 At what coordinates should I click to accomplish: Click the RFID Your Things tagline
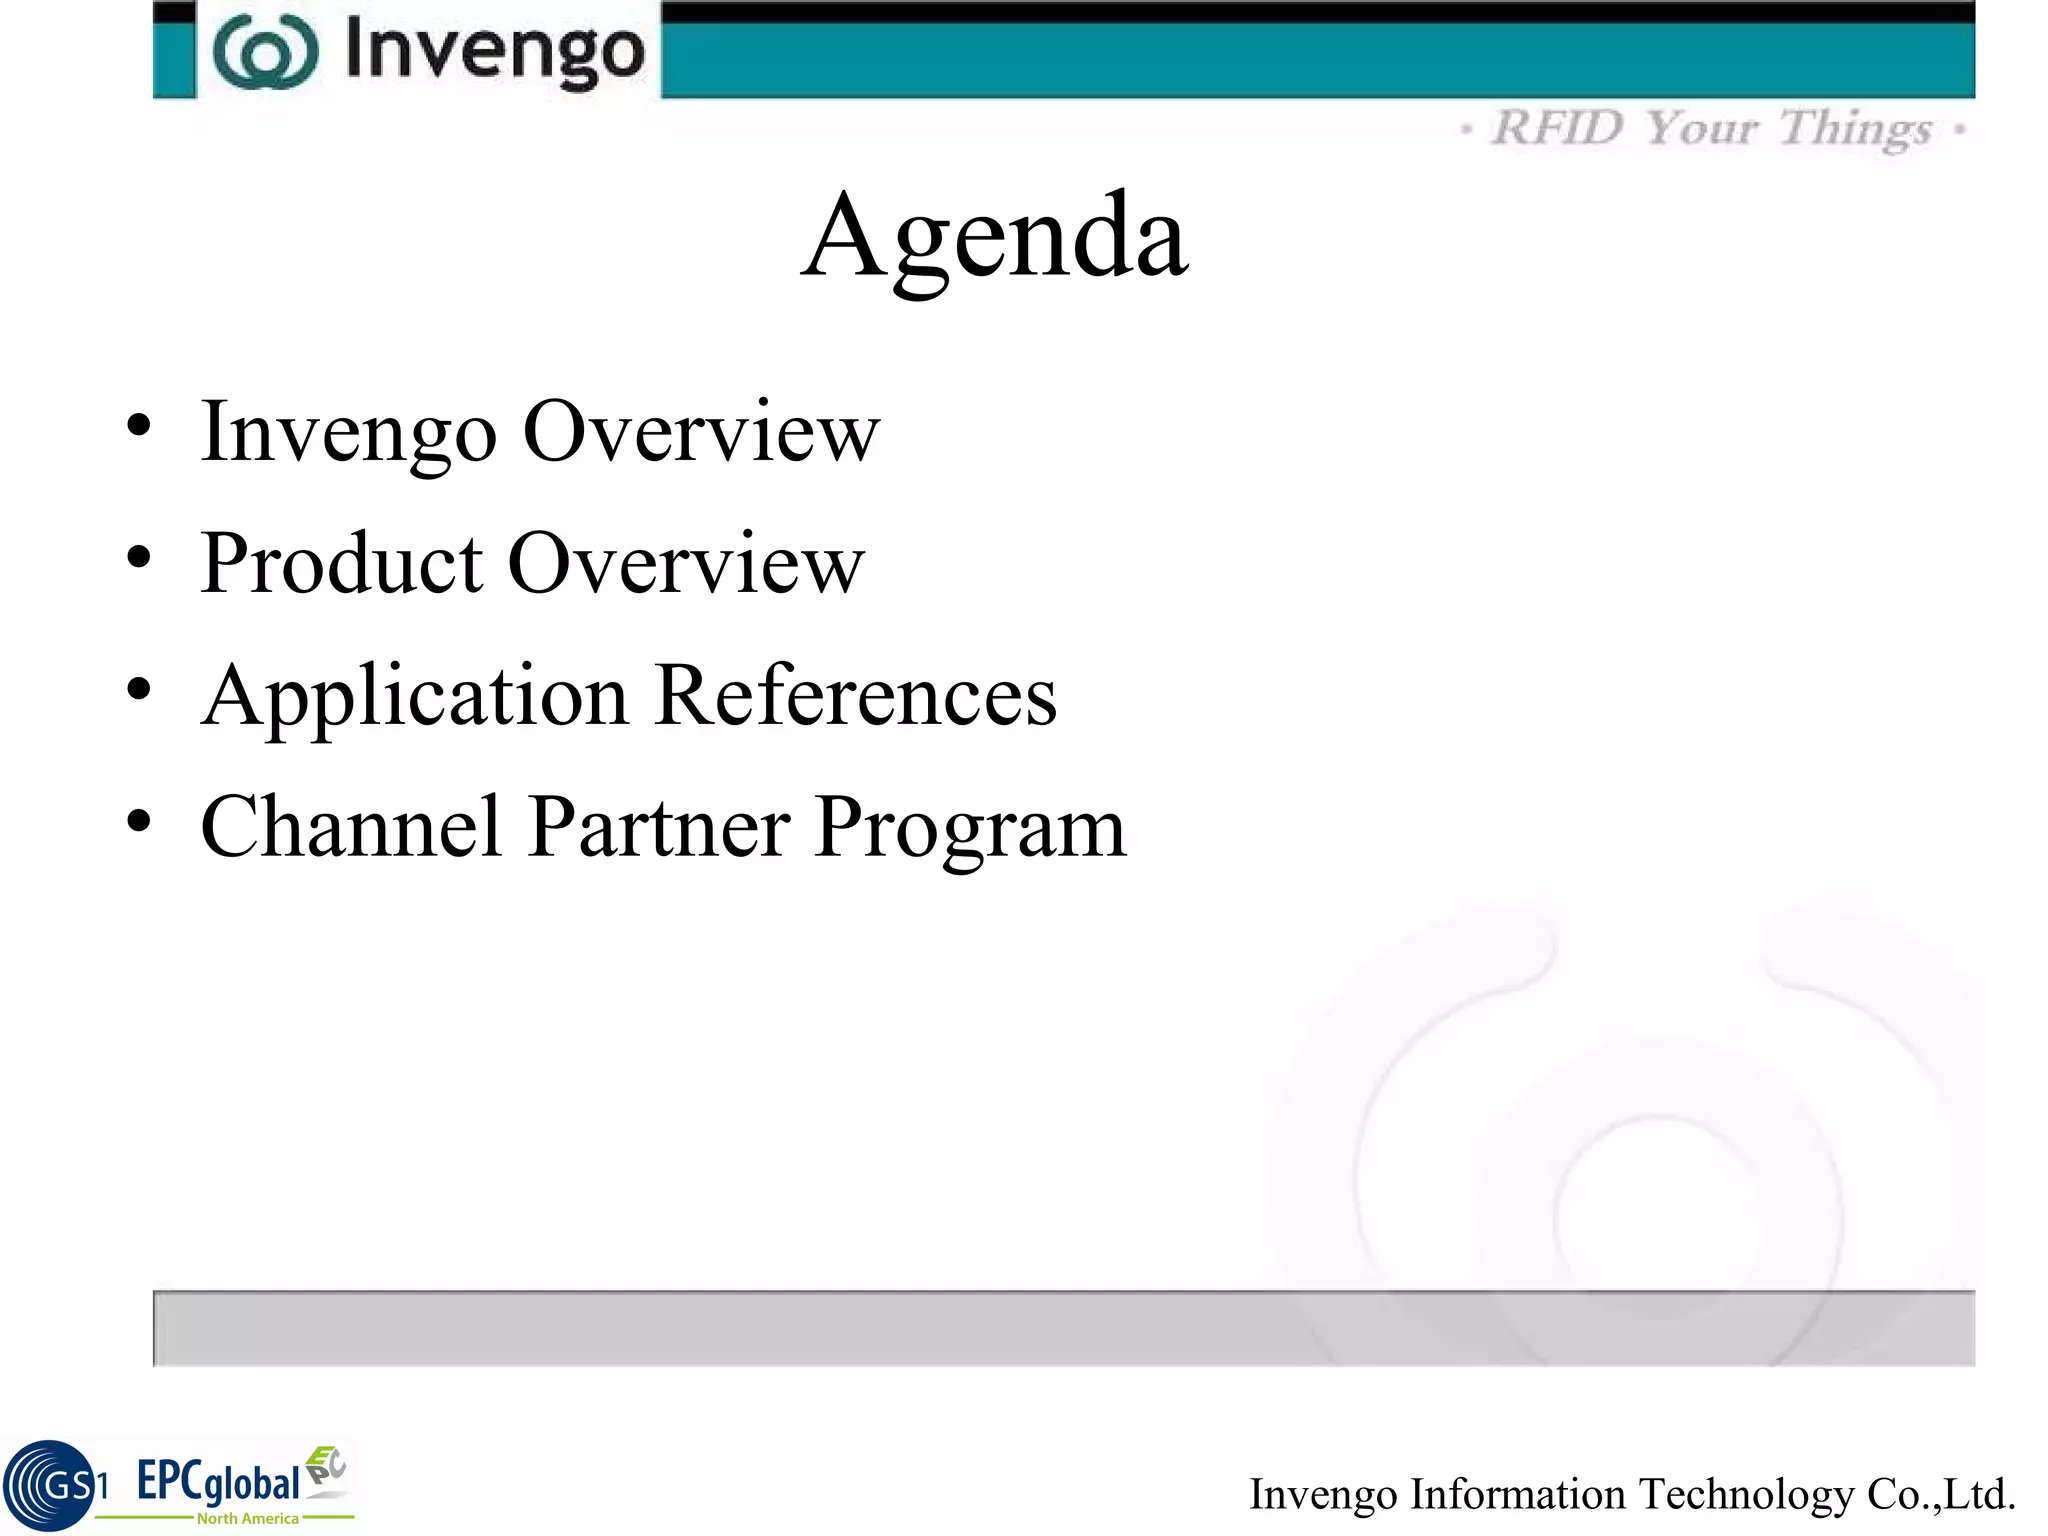[x=1712, y=129]
